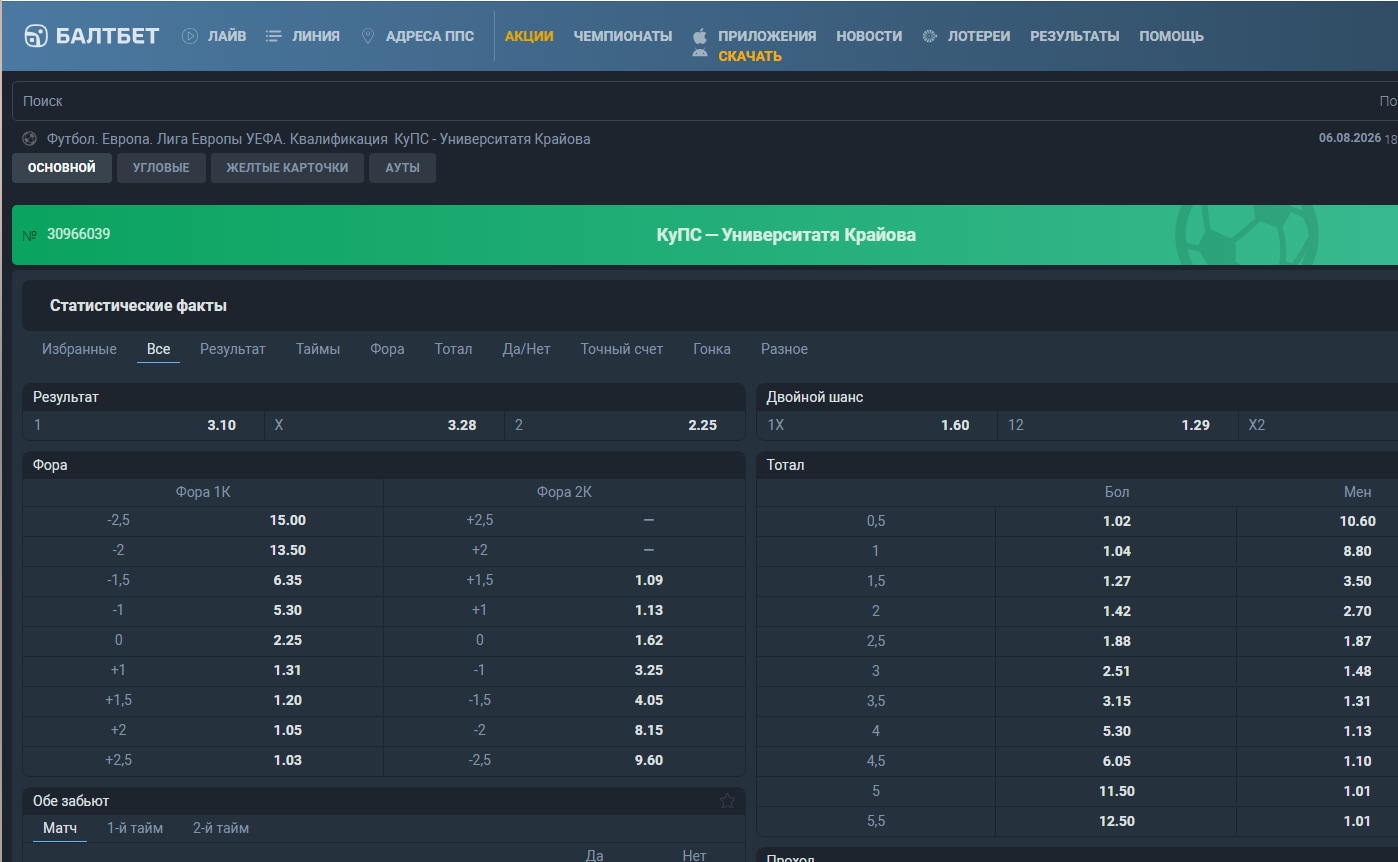Open the Приложения page

767,36
